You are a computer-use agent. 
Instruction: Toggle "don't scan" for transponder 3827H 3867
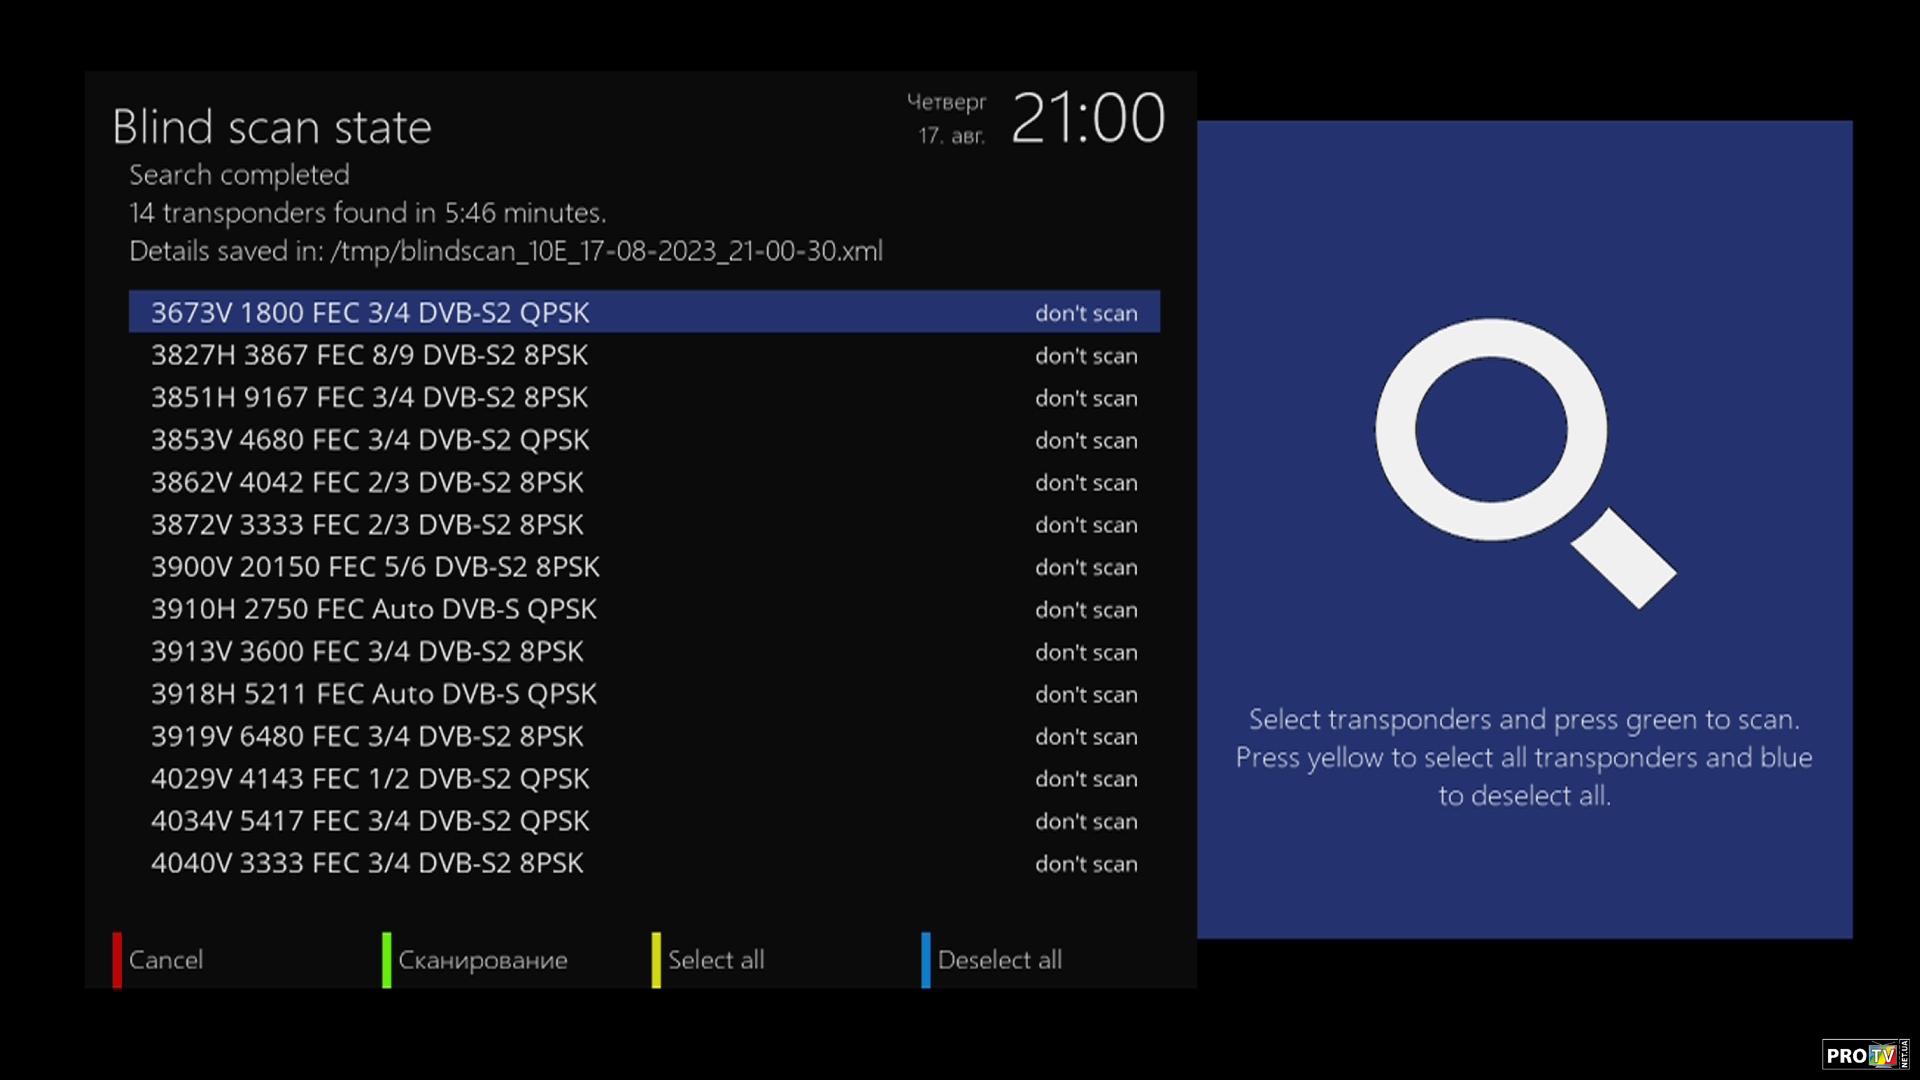[1085, 356]
